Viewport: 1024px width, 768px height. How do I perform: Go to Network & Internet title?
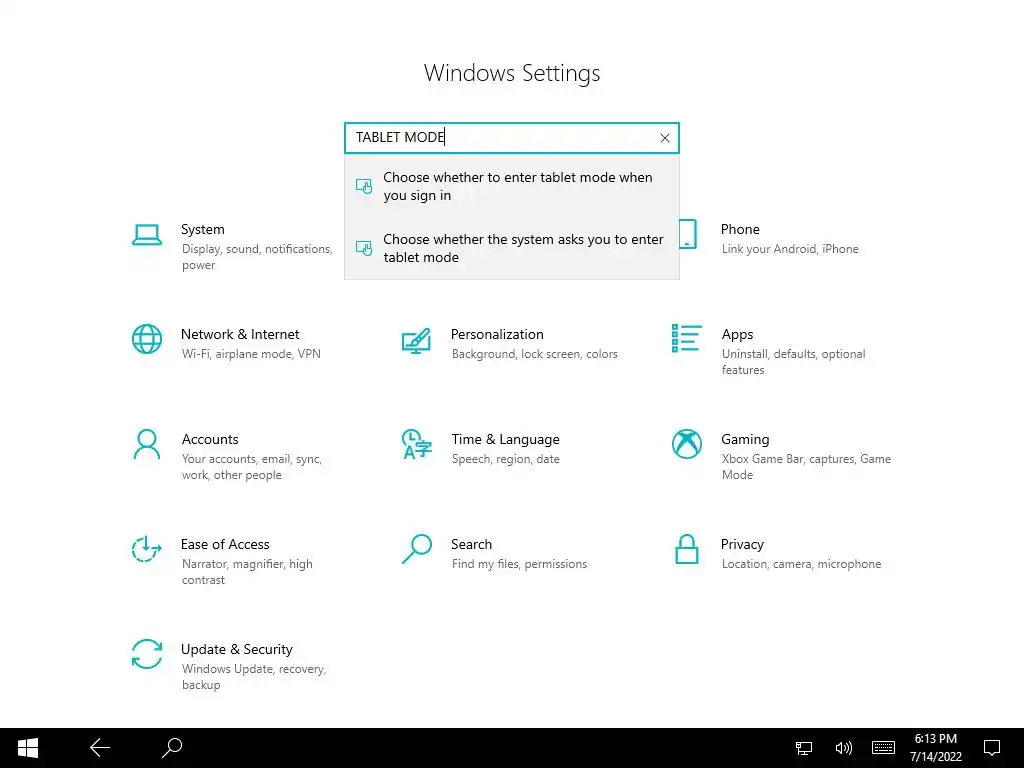click(x=240, y=334)
